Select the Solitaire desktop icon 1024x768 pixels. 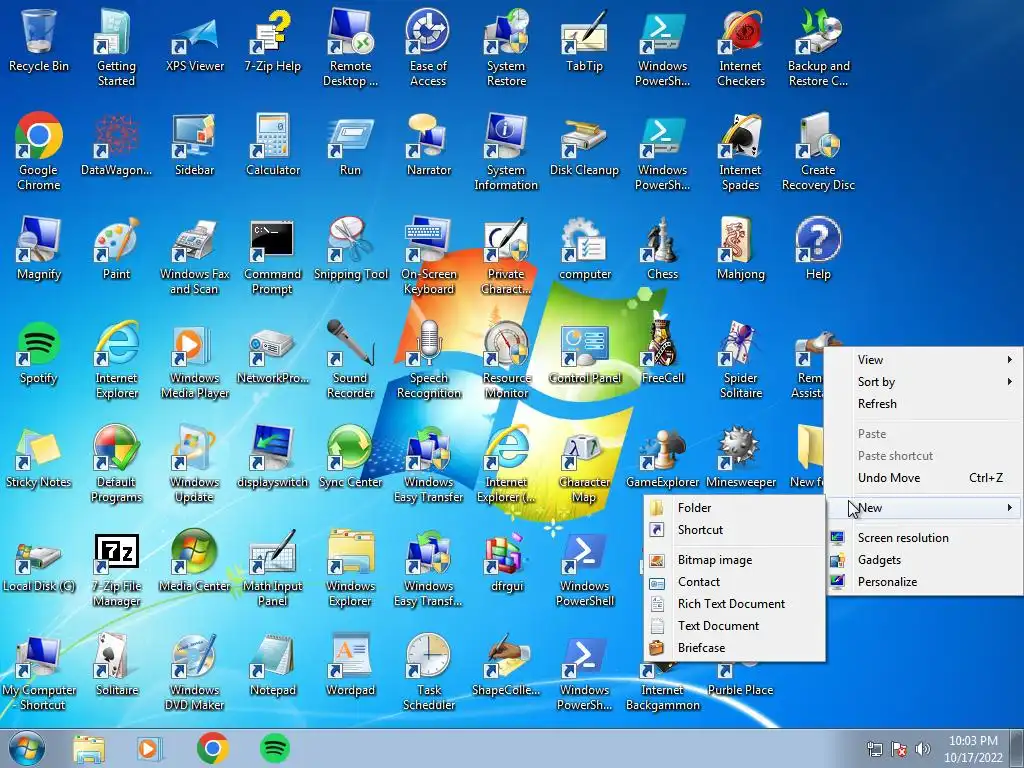coord(117,665)
